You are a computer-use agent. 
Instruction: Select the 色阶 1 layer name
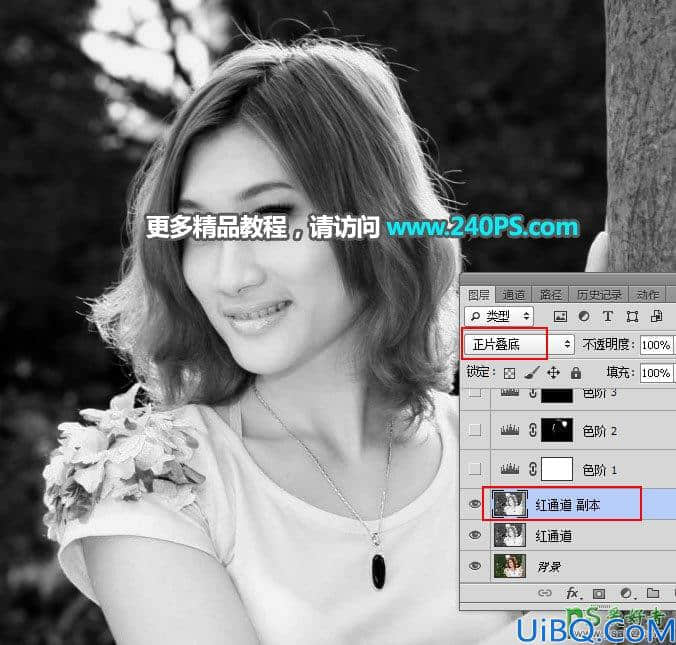[x=600, y=470]
